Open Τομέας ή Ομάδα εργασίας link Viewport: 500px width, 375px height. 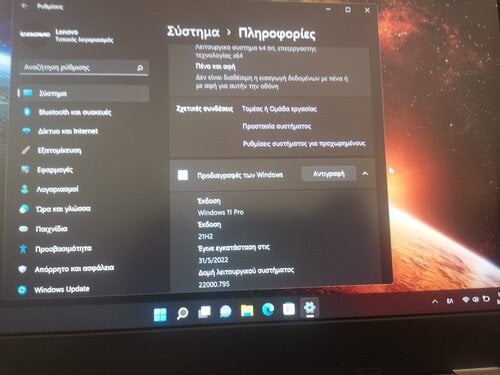click(x=279, y=109)
